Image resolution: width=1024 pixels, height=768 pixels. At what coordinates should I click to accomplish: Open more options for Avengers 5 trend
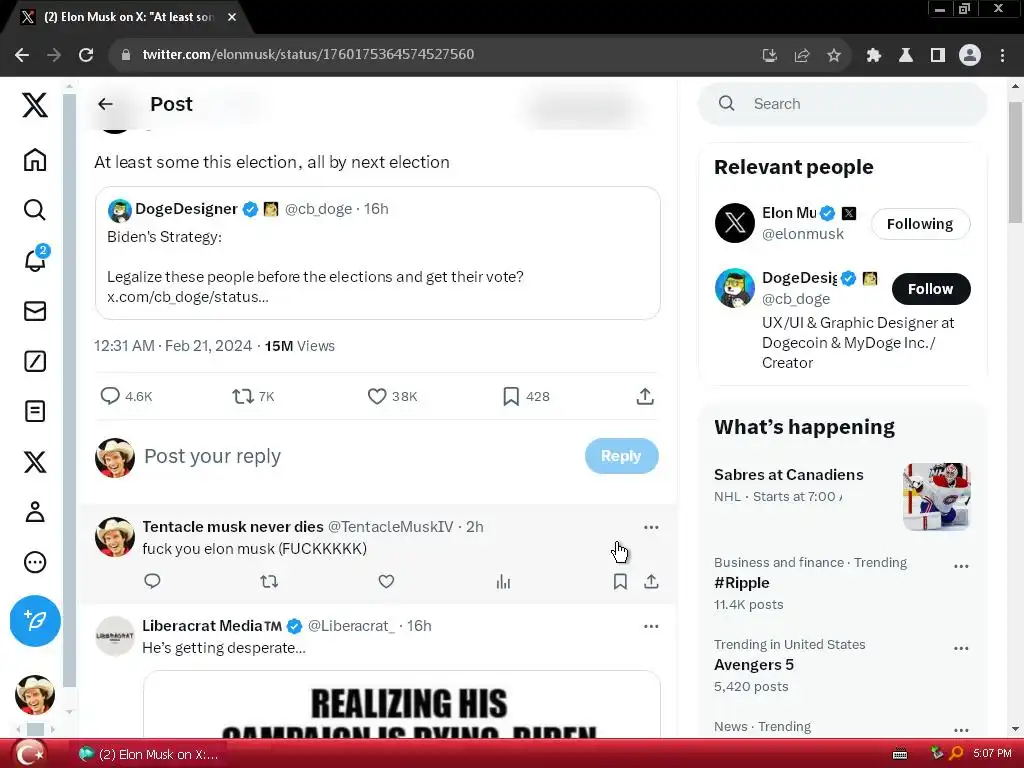[x=961, y=648]
